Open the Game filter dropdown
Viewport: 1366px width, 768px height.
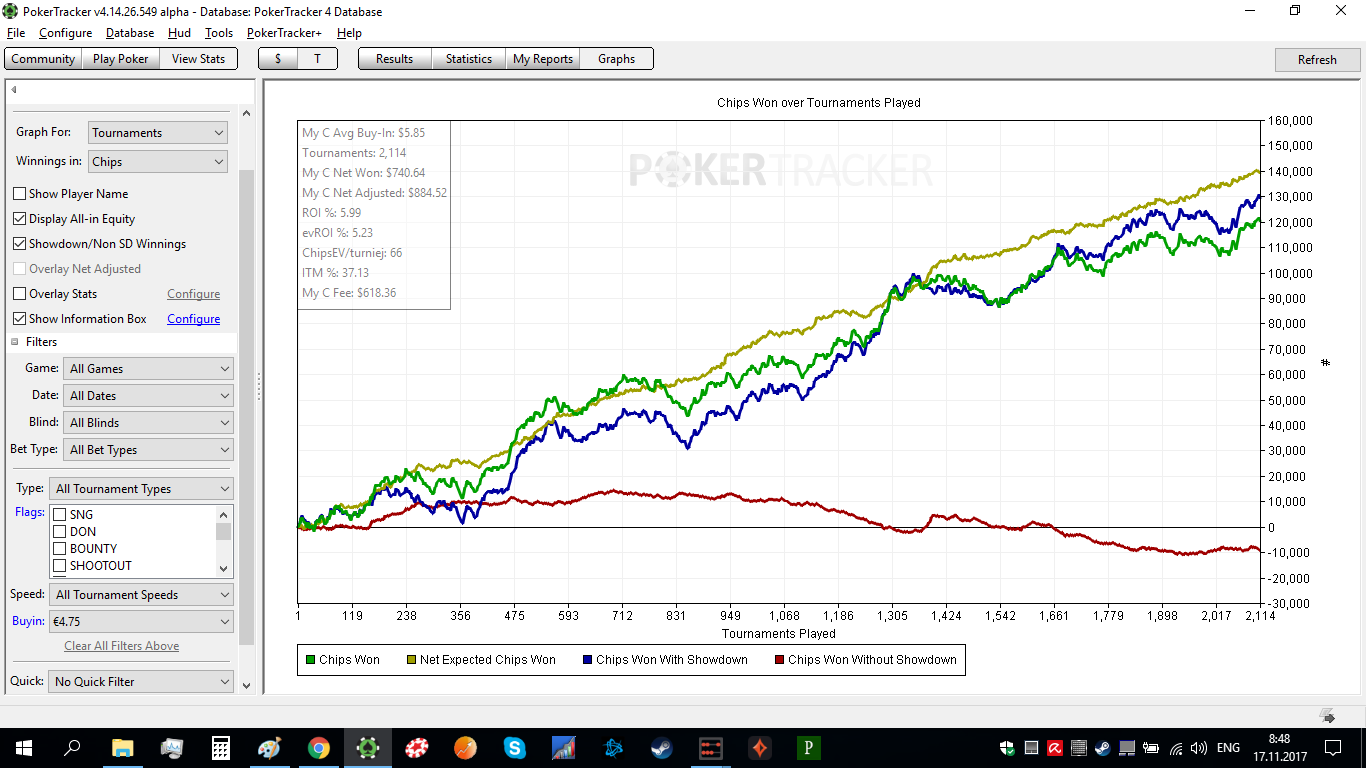point(148,369)
